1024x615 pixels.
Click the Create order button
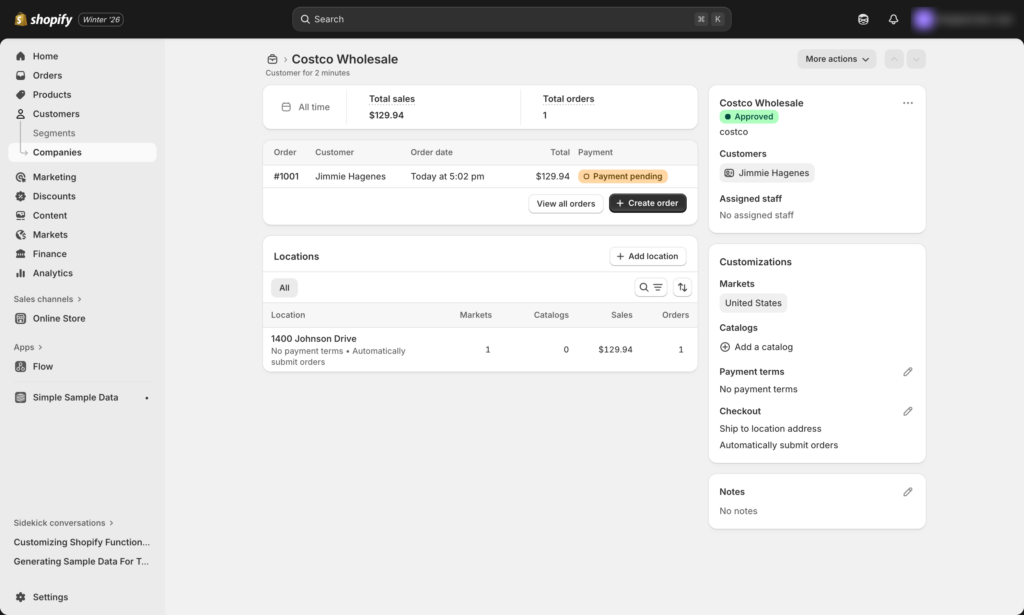(x=647, y=203)
